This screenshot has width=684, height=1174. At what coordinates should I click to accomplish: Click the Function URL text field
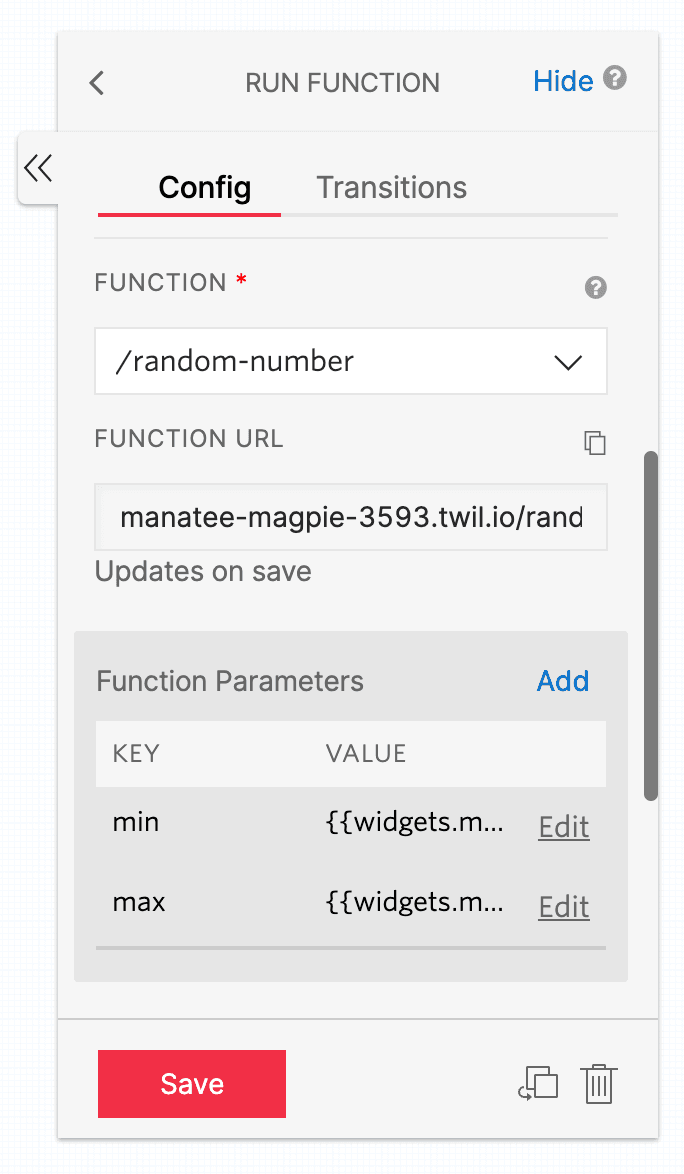point(350,517)
